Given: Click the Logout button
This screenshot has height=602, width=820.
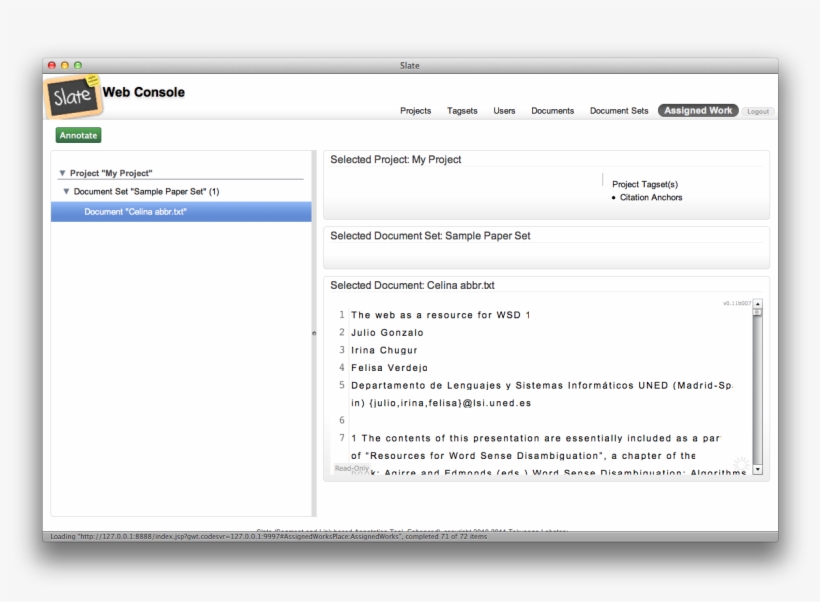Looking at the screenshot, I should 758,111.
